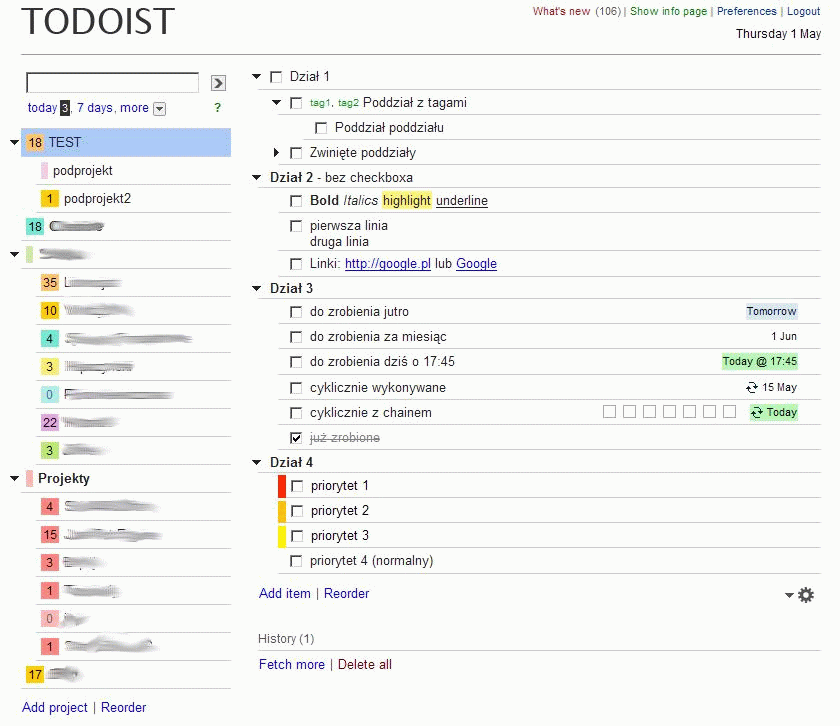
Task: Collapse Dział 4 section
Action: pos(257,462)
